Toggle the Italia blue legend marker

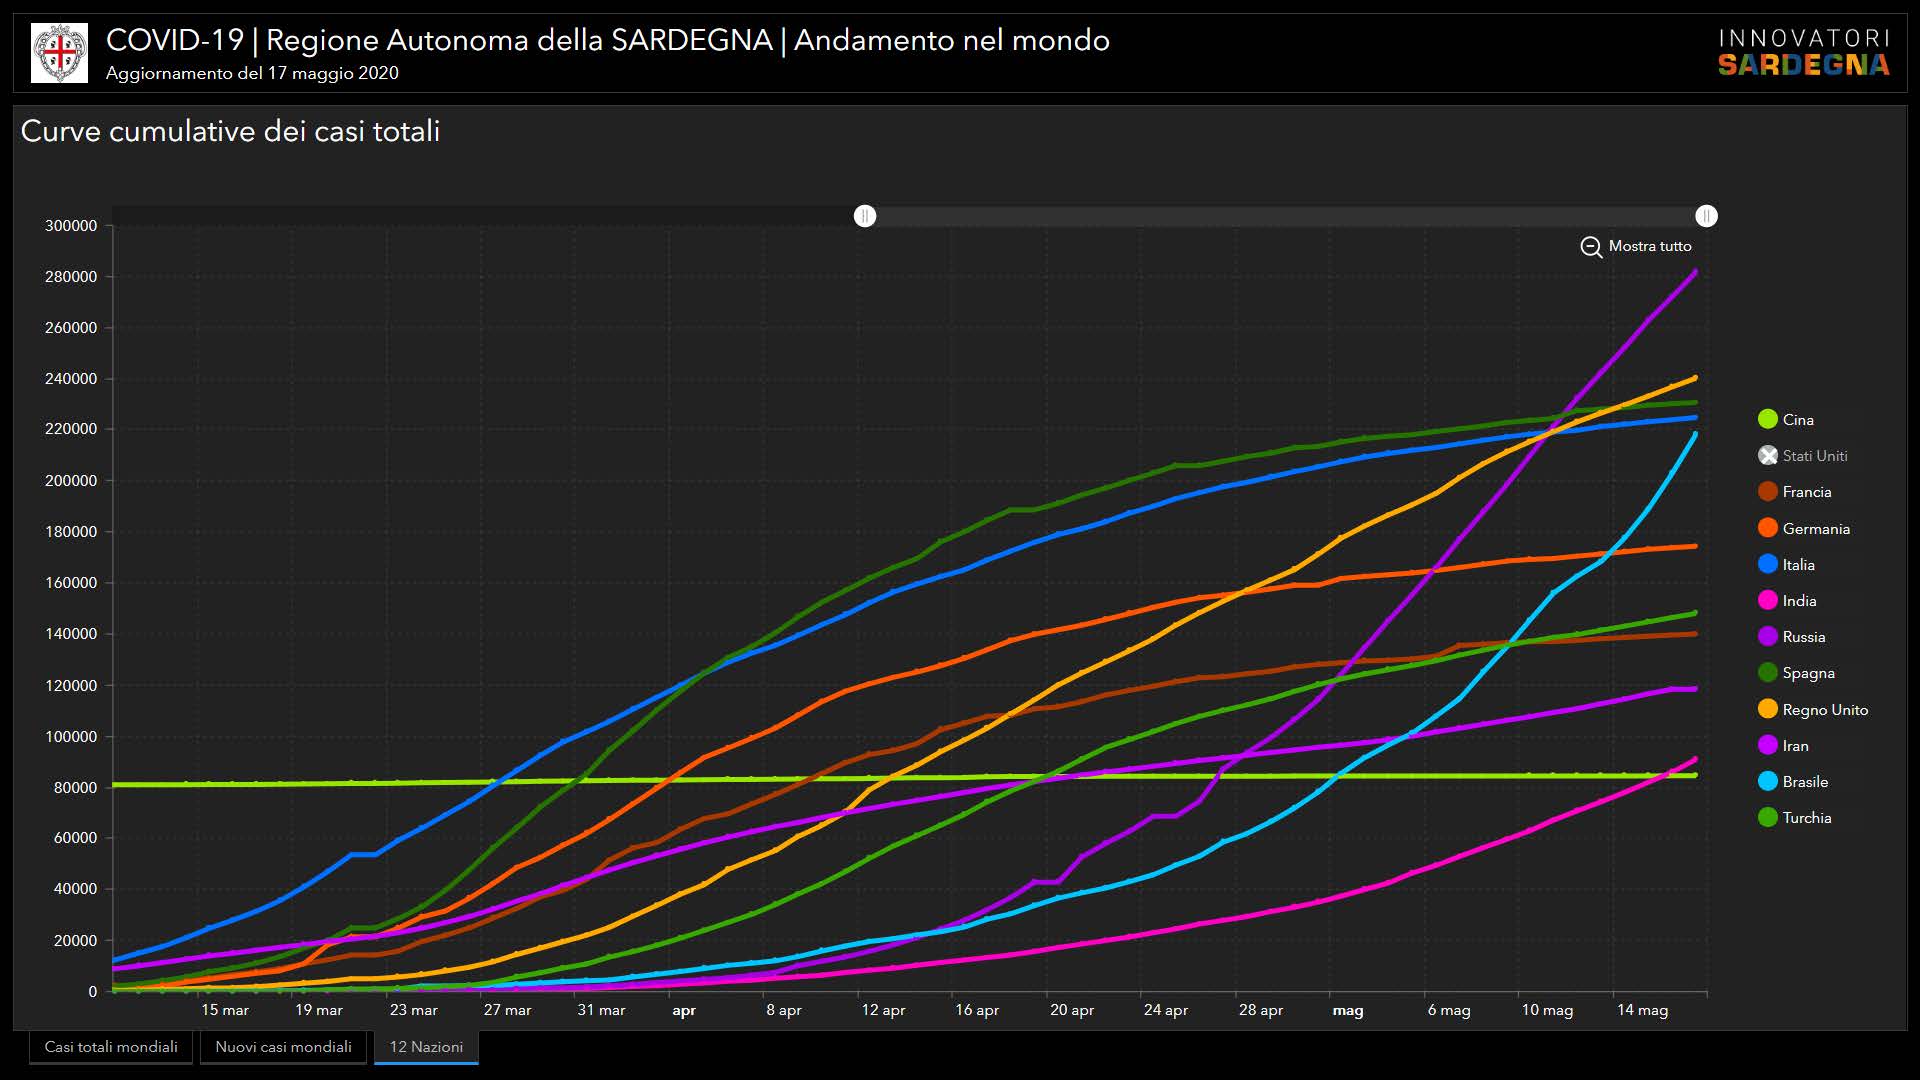(x=1768, y=565)
